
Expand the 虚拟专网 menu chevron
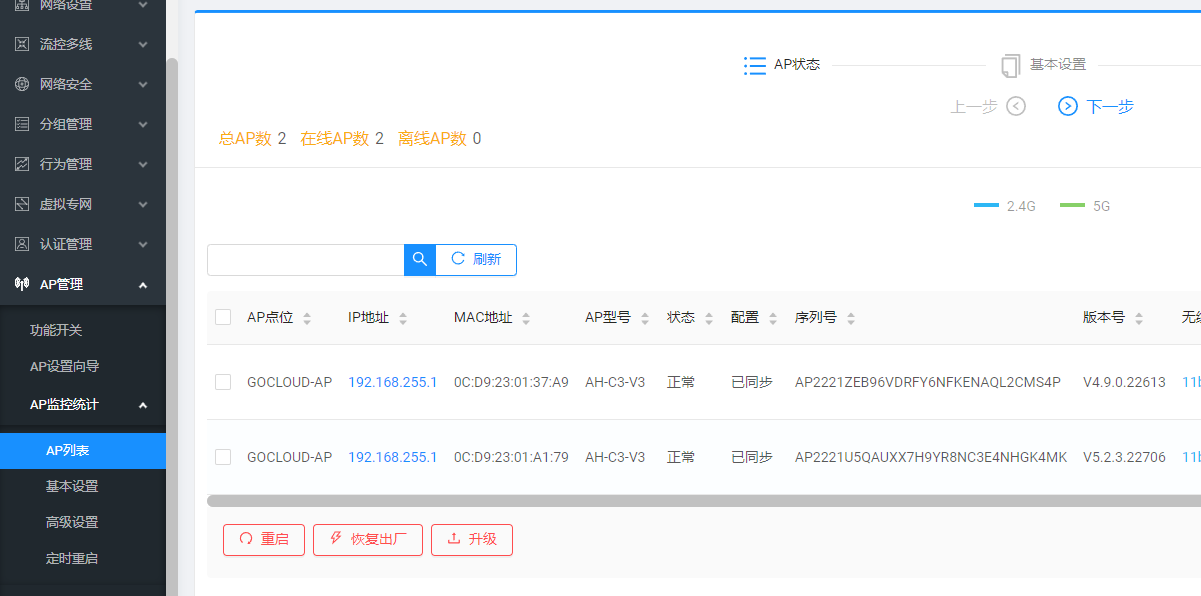click(x=143, y=204)
